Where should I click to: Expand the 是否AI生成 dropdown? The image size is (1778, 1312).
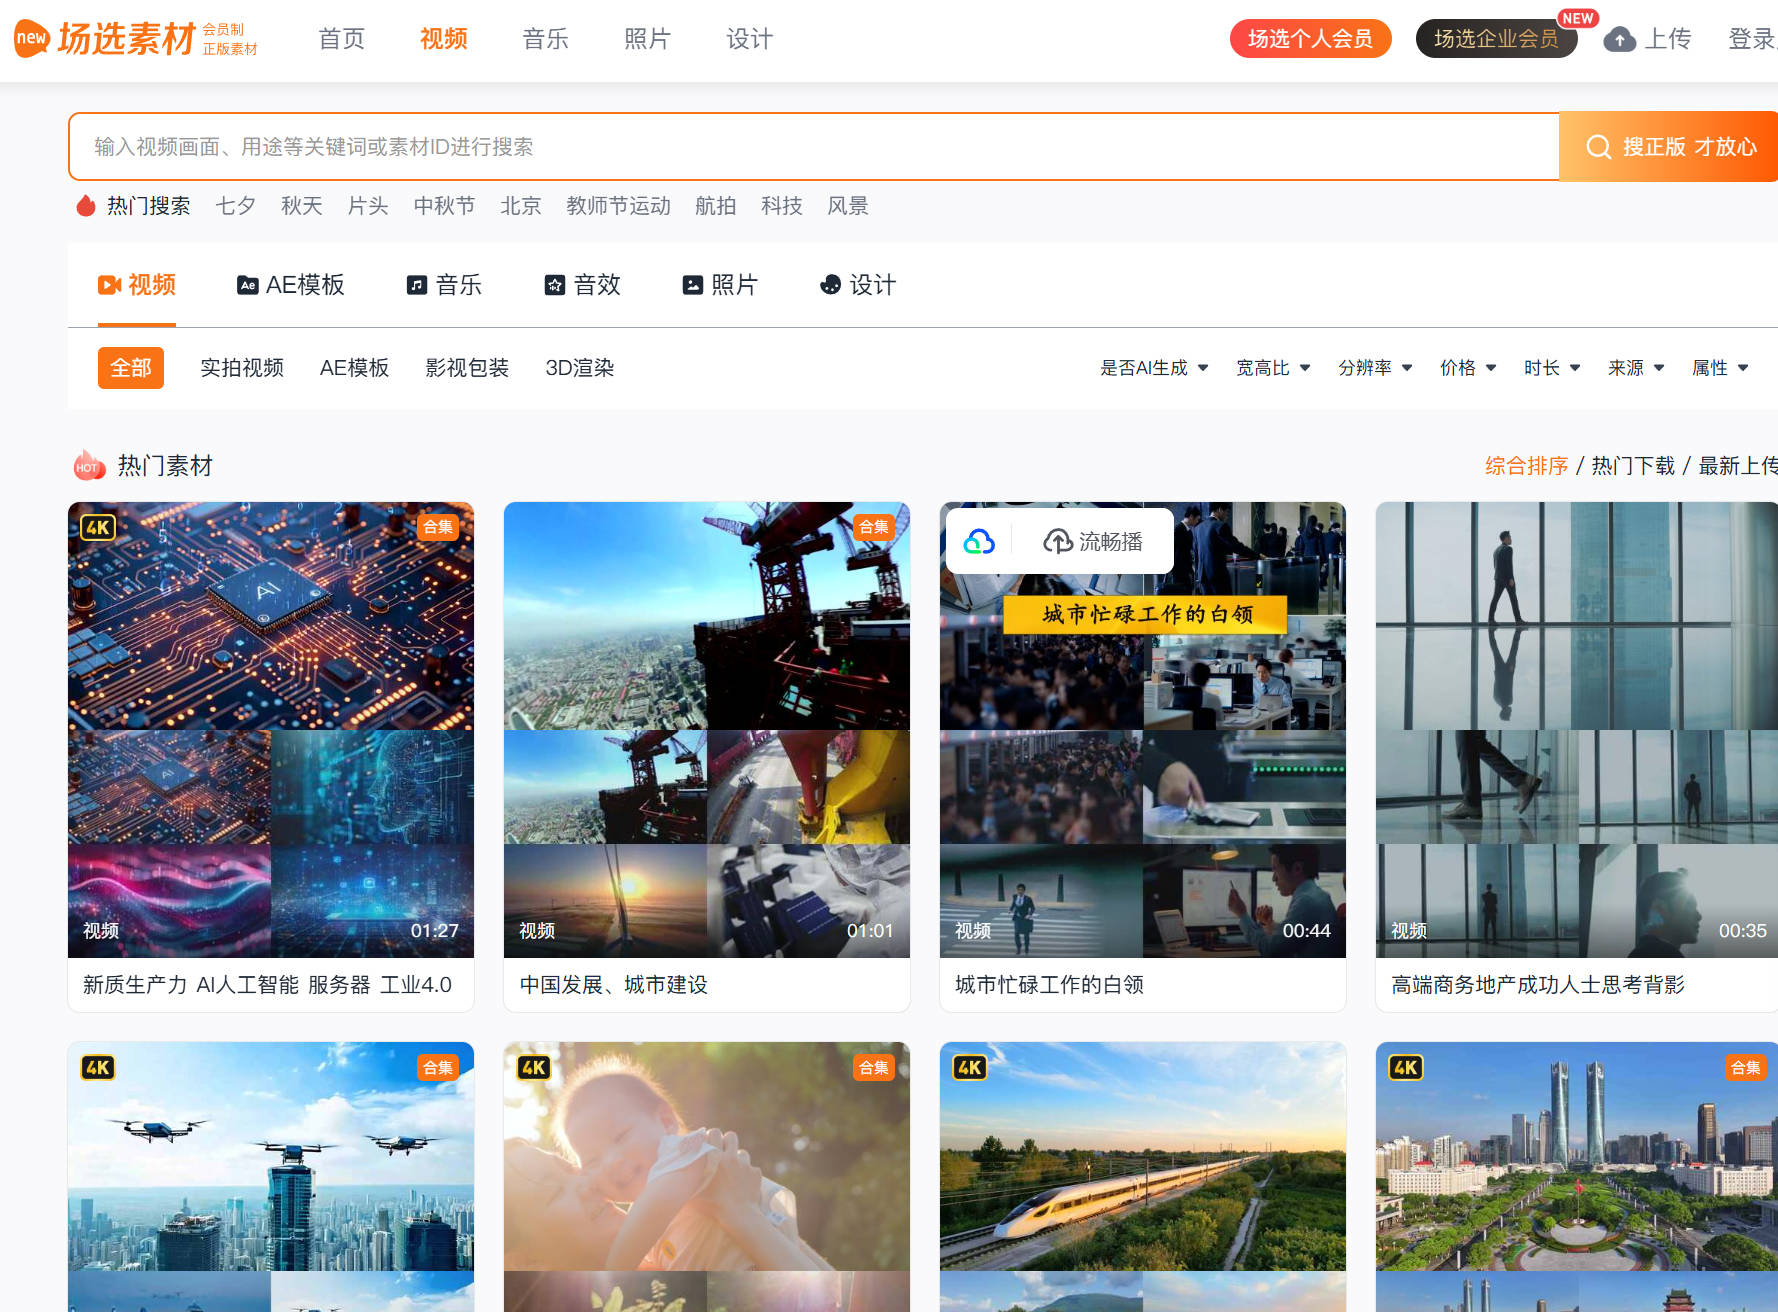[x=1154, y=368]
